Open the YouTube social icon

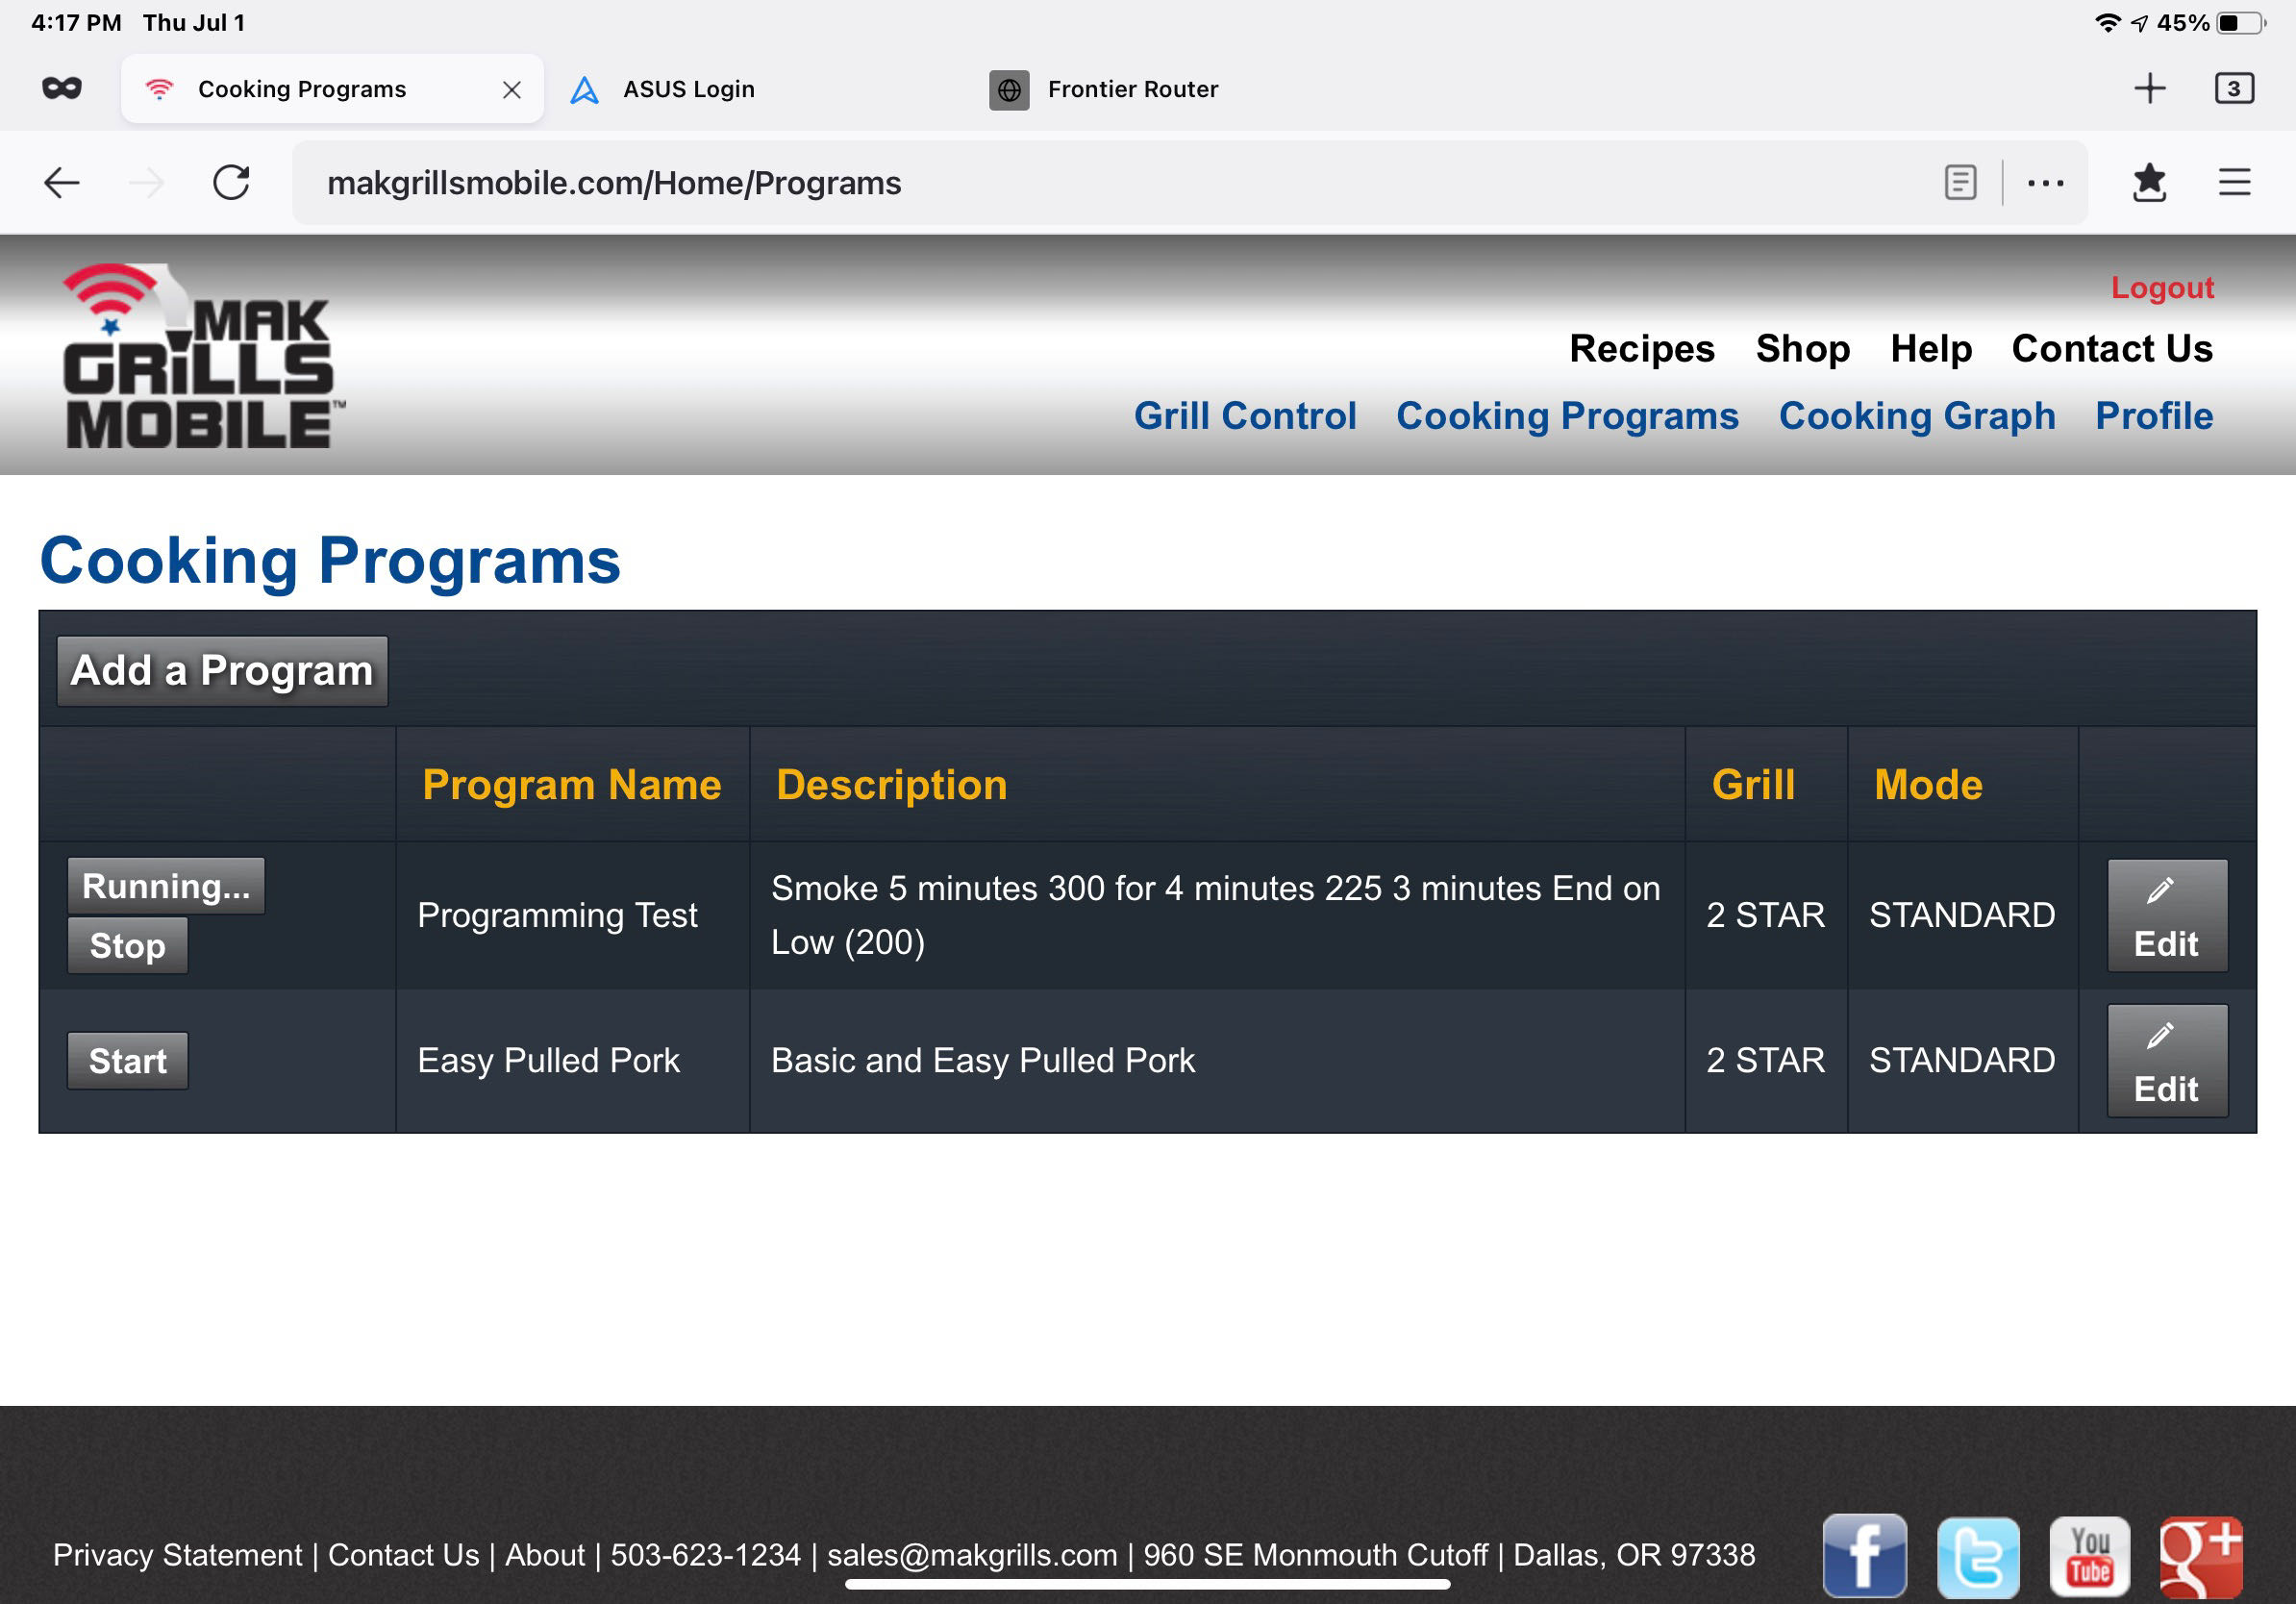tap(2089, 1557)
